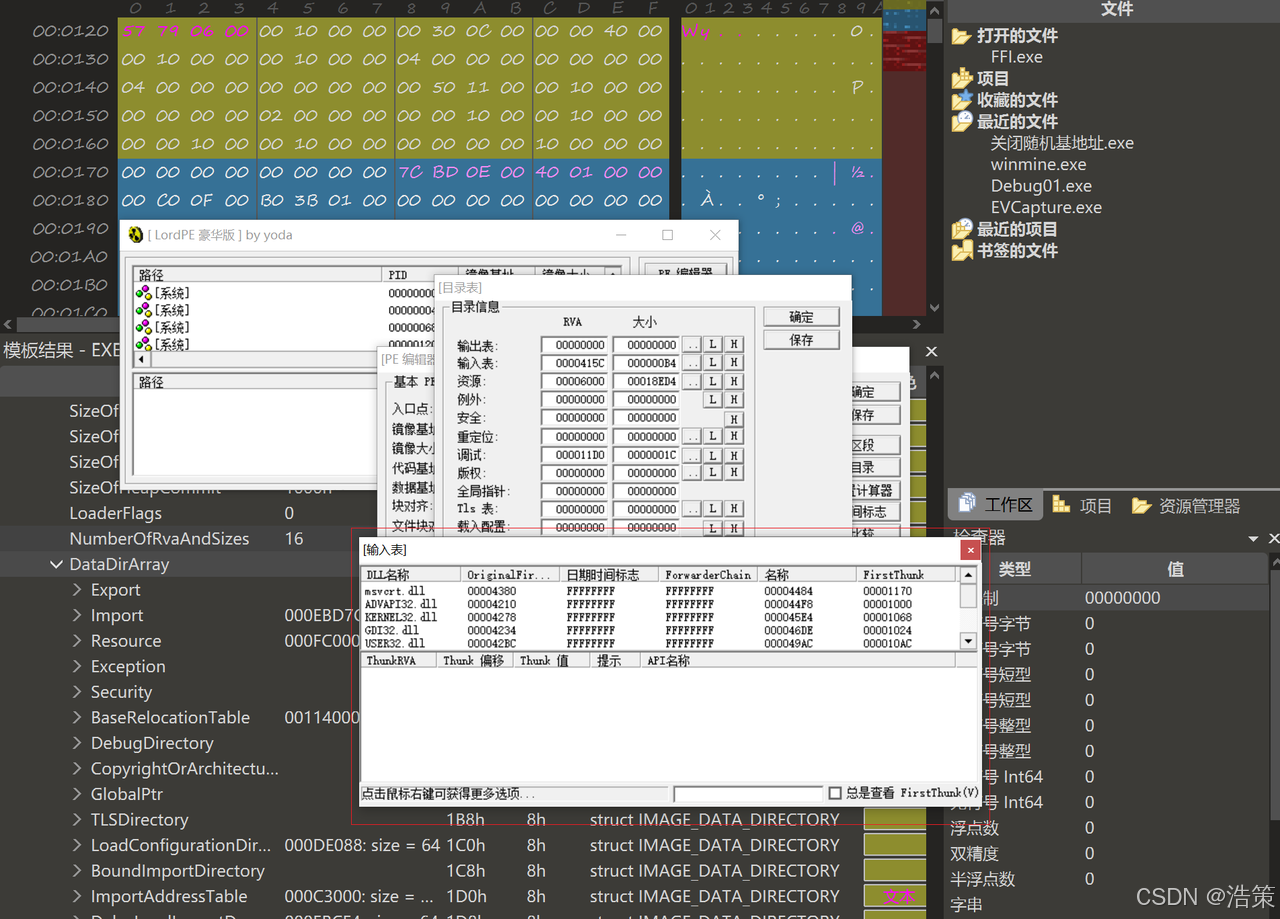Expand the Security data directory node
The image size is (1280, 919).
pos(77,692)
